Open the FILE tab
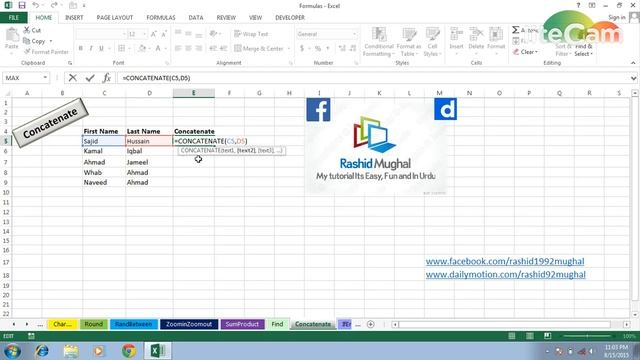The height and width of the screenshot is (360, 640). coord(13,18)
